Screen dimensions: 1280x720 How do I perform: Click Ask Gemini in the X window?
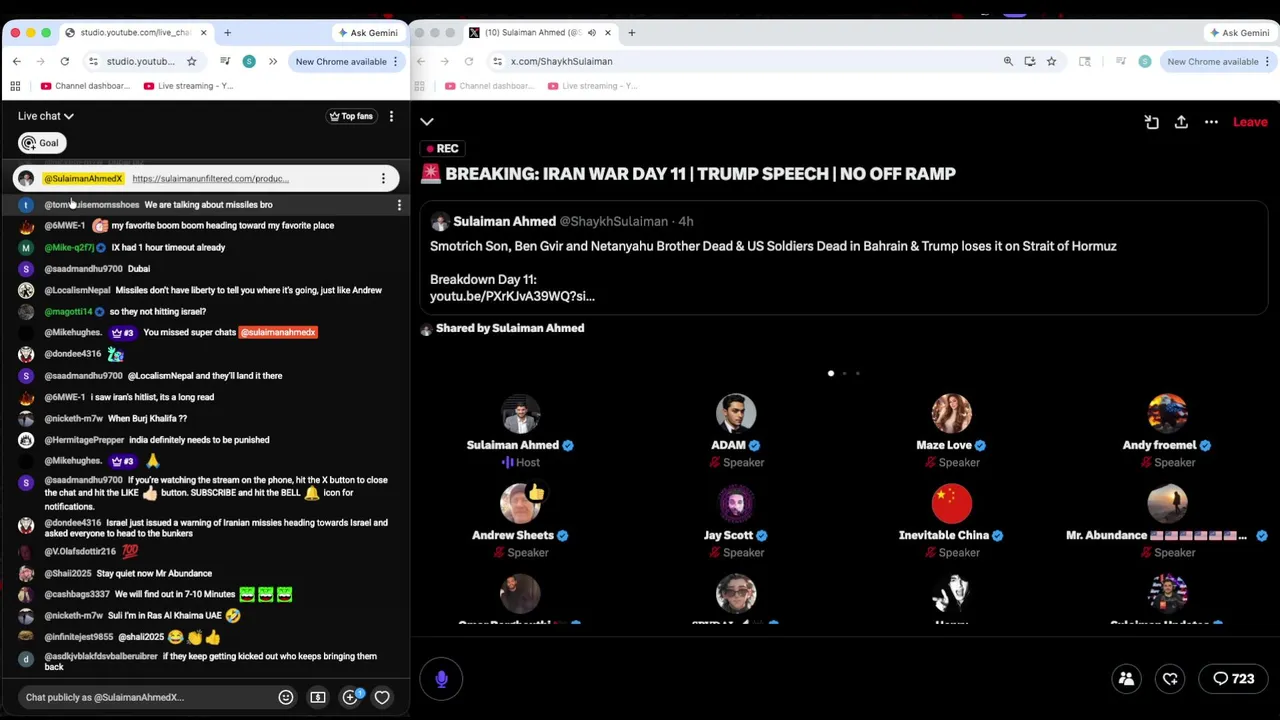1239,33
